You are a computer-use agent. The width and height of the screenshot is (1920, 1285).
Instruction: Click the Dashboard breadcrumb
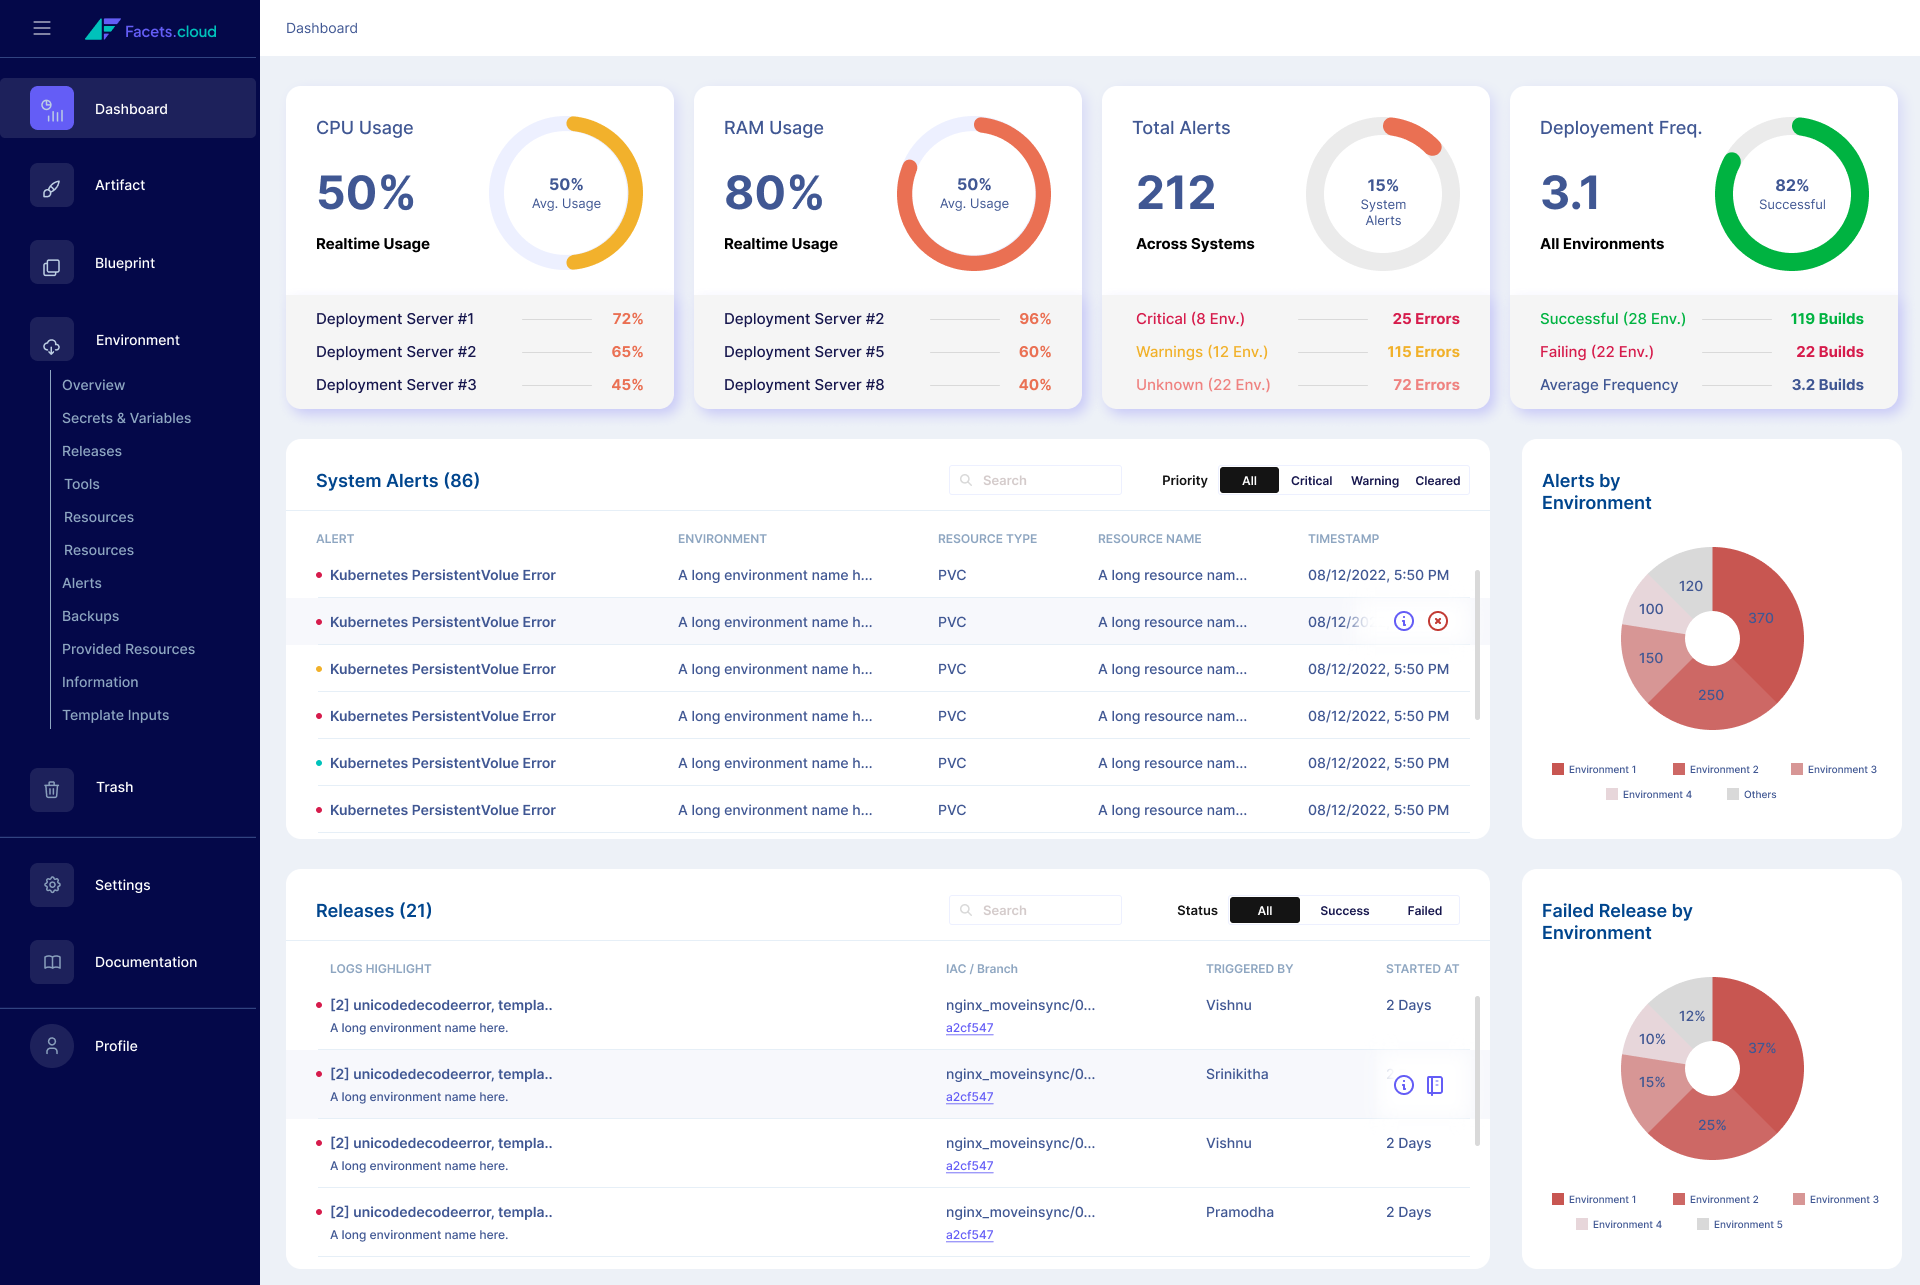(322, 28)
